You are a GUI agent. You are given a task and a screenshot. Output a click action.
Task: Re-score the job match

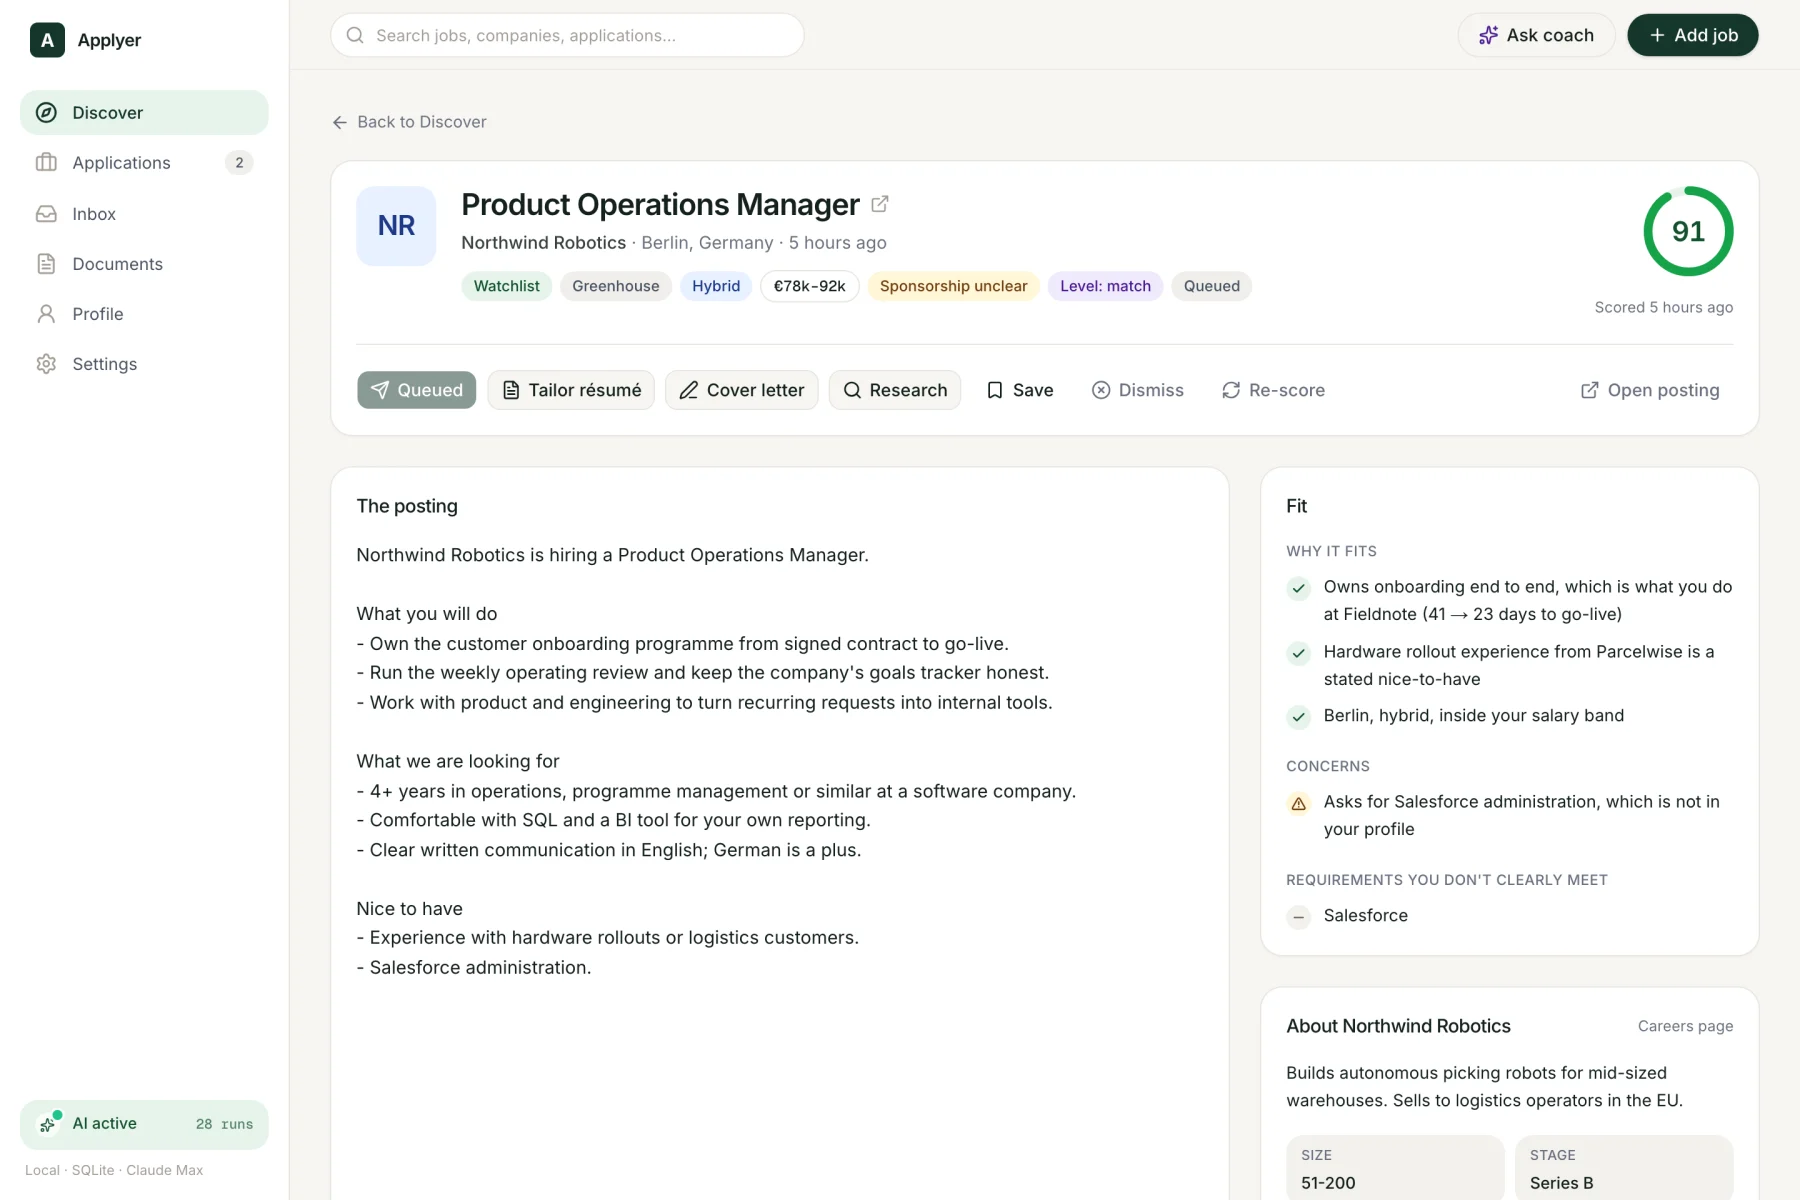coord(1273,390)
